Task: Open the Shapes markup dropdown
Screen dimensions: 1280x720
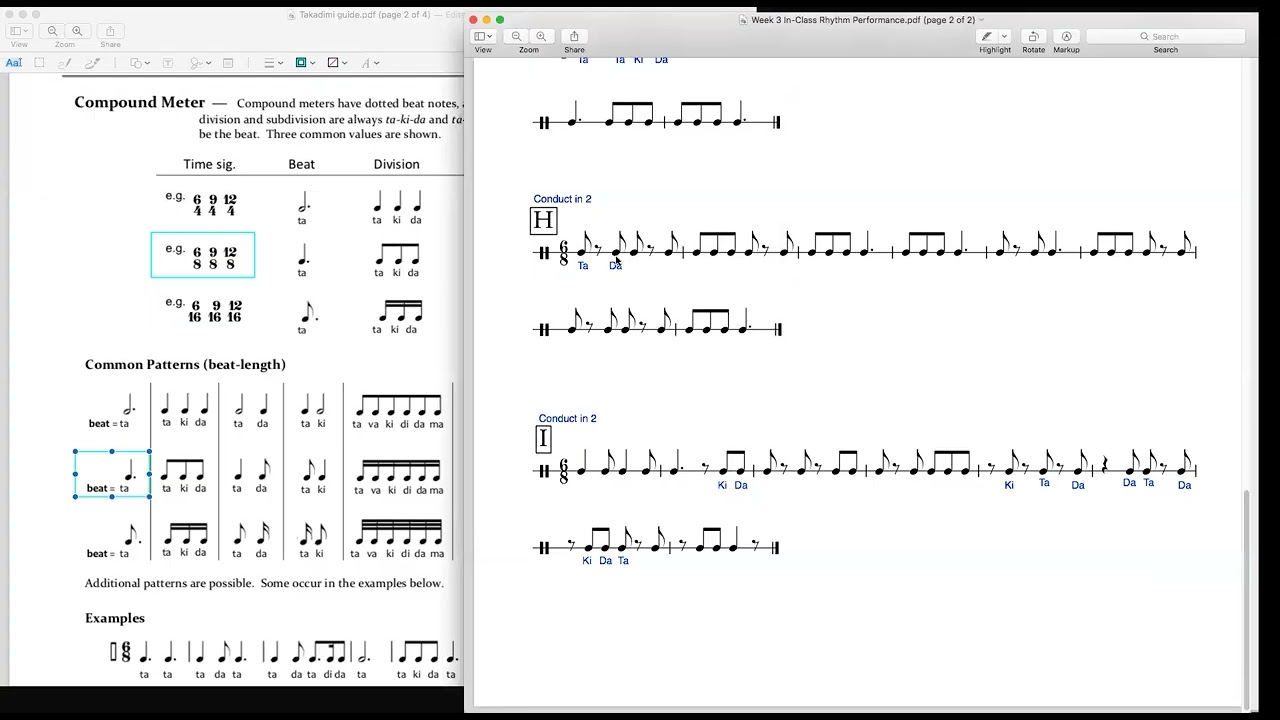Action: point(140,63)
